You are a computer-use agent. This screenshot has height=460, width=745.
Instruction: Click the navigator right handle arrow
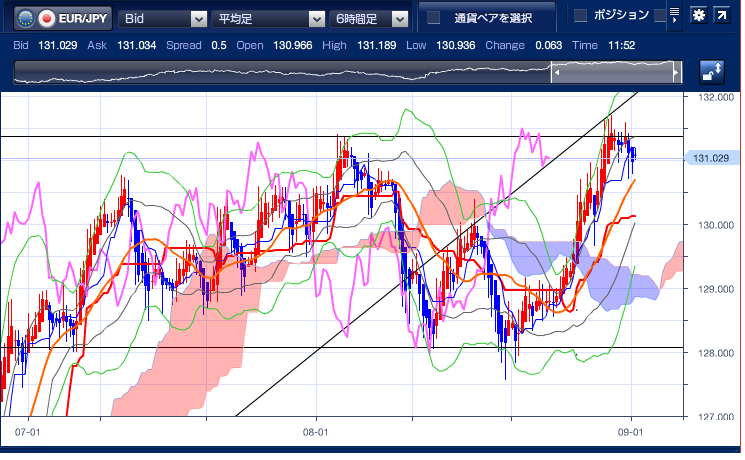pos(676,73)
